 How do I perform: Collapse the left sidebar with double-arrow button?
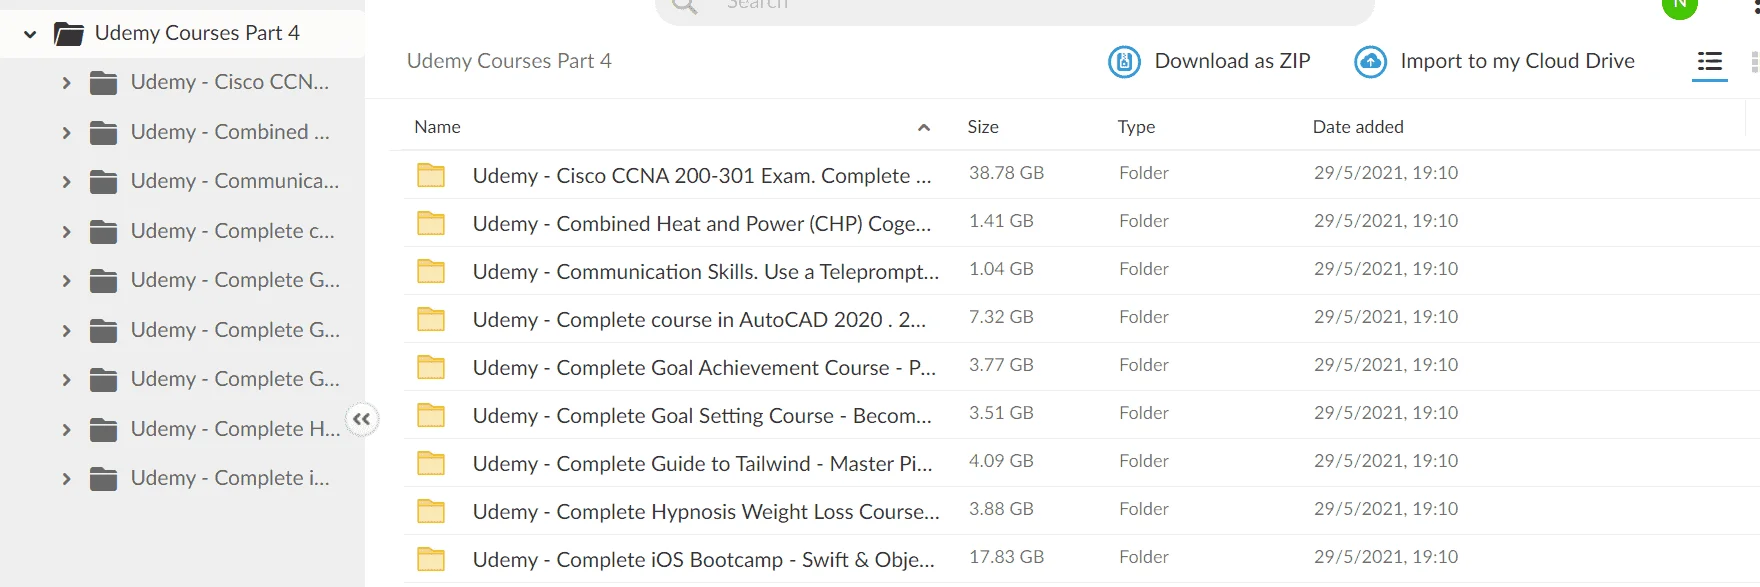tap(362, 419)
